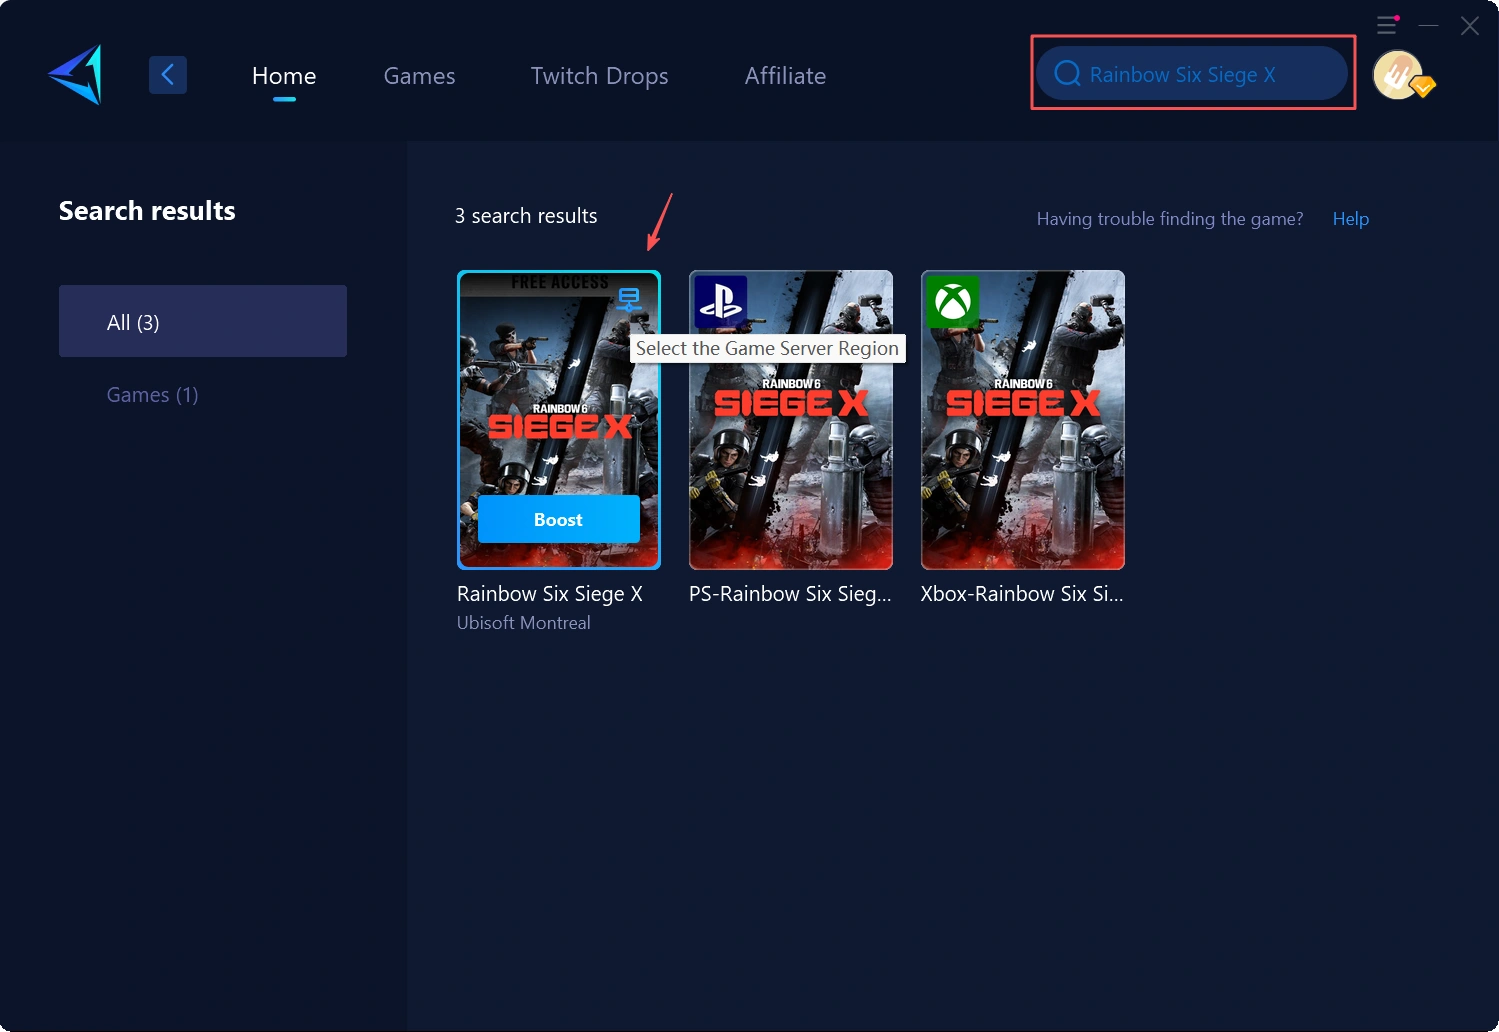This screenshot has width=1499, height=1032.
Task: Click the PlayStation logo badge
Action: pos(720,302)
